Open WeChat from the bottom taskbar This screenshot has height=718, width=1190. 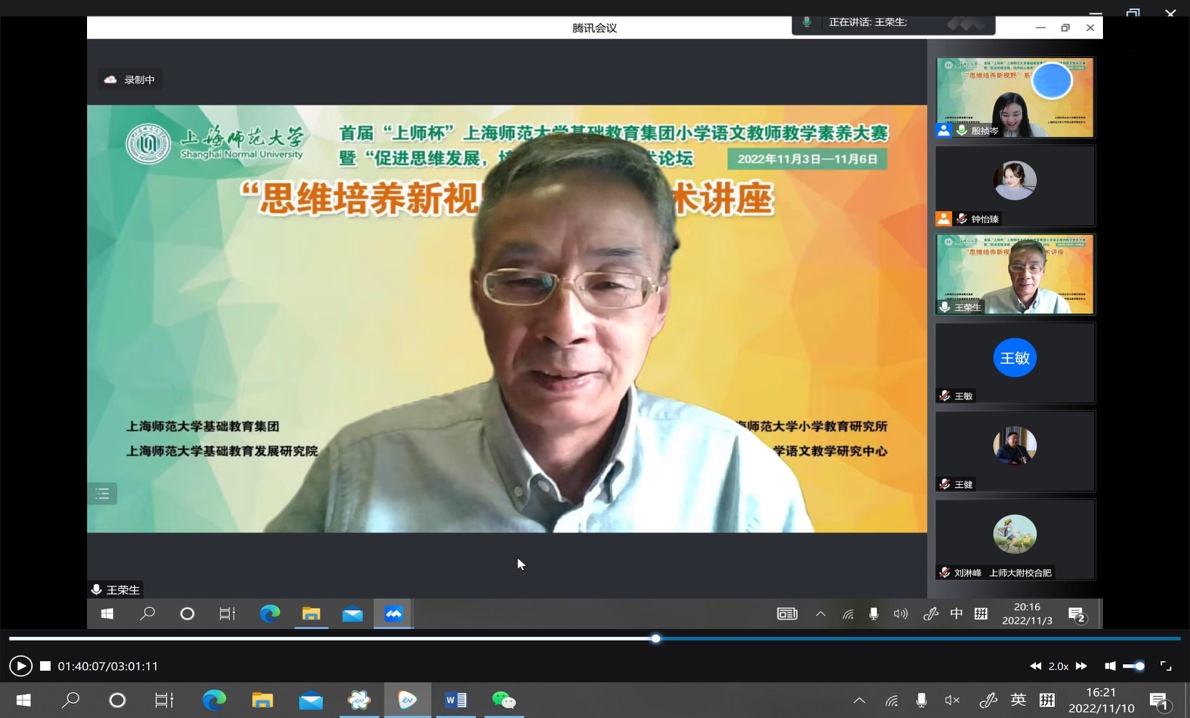pyautogui.click(x=504, y=700)
